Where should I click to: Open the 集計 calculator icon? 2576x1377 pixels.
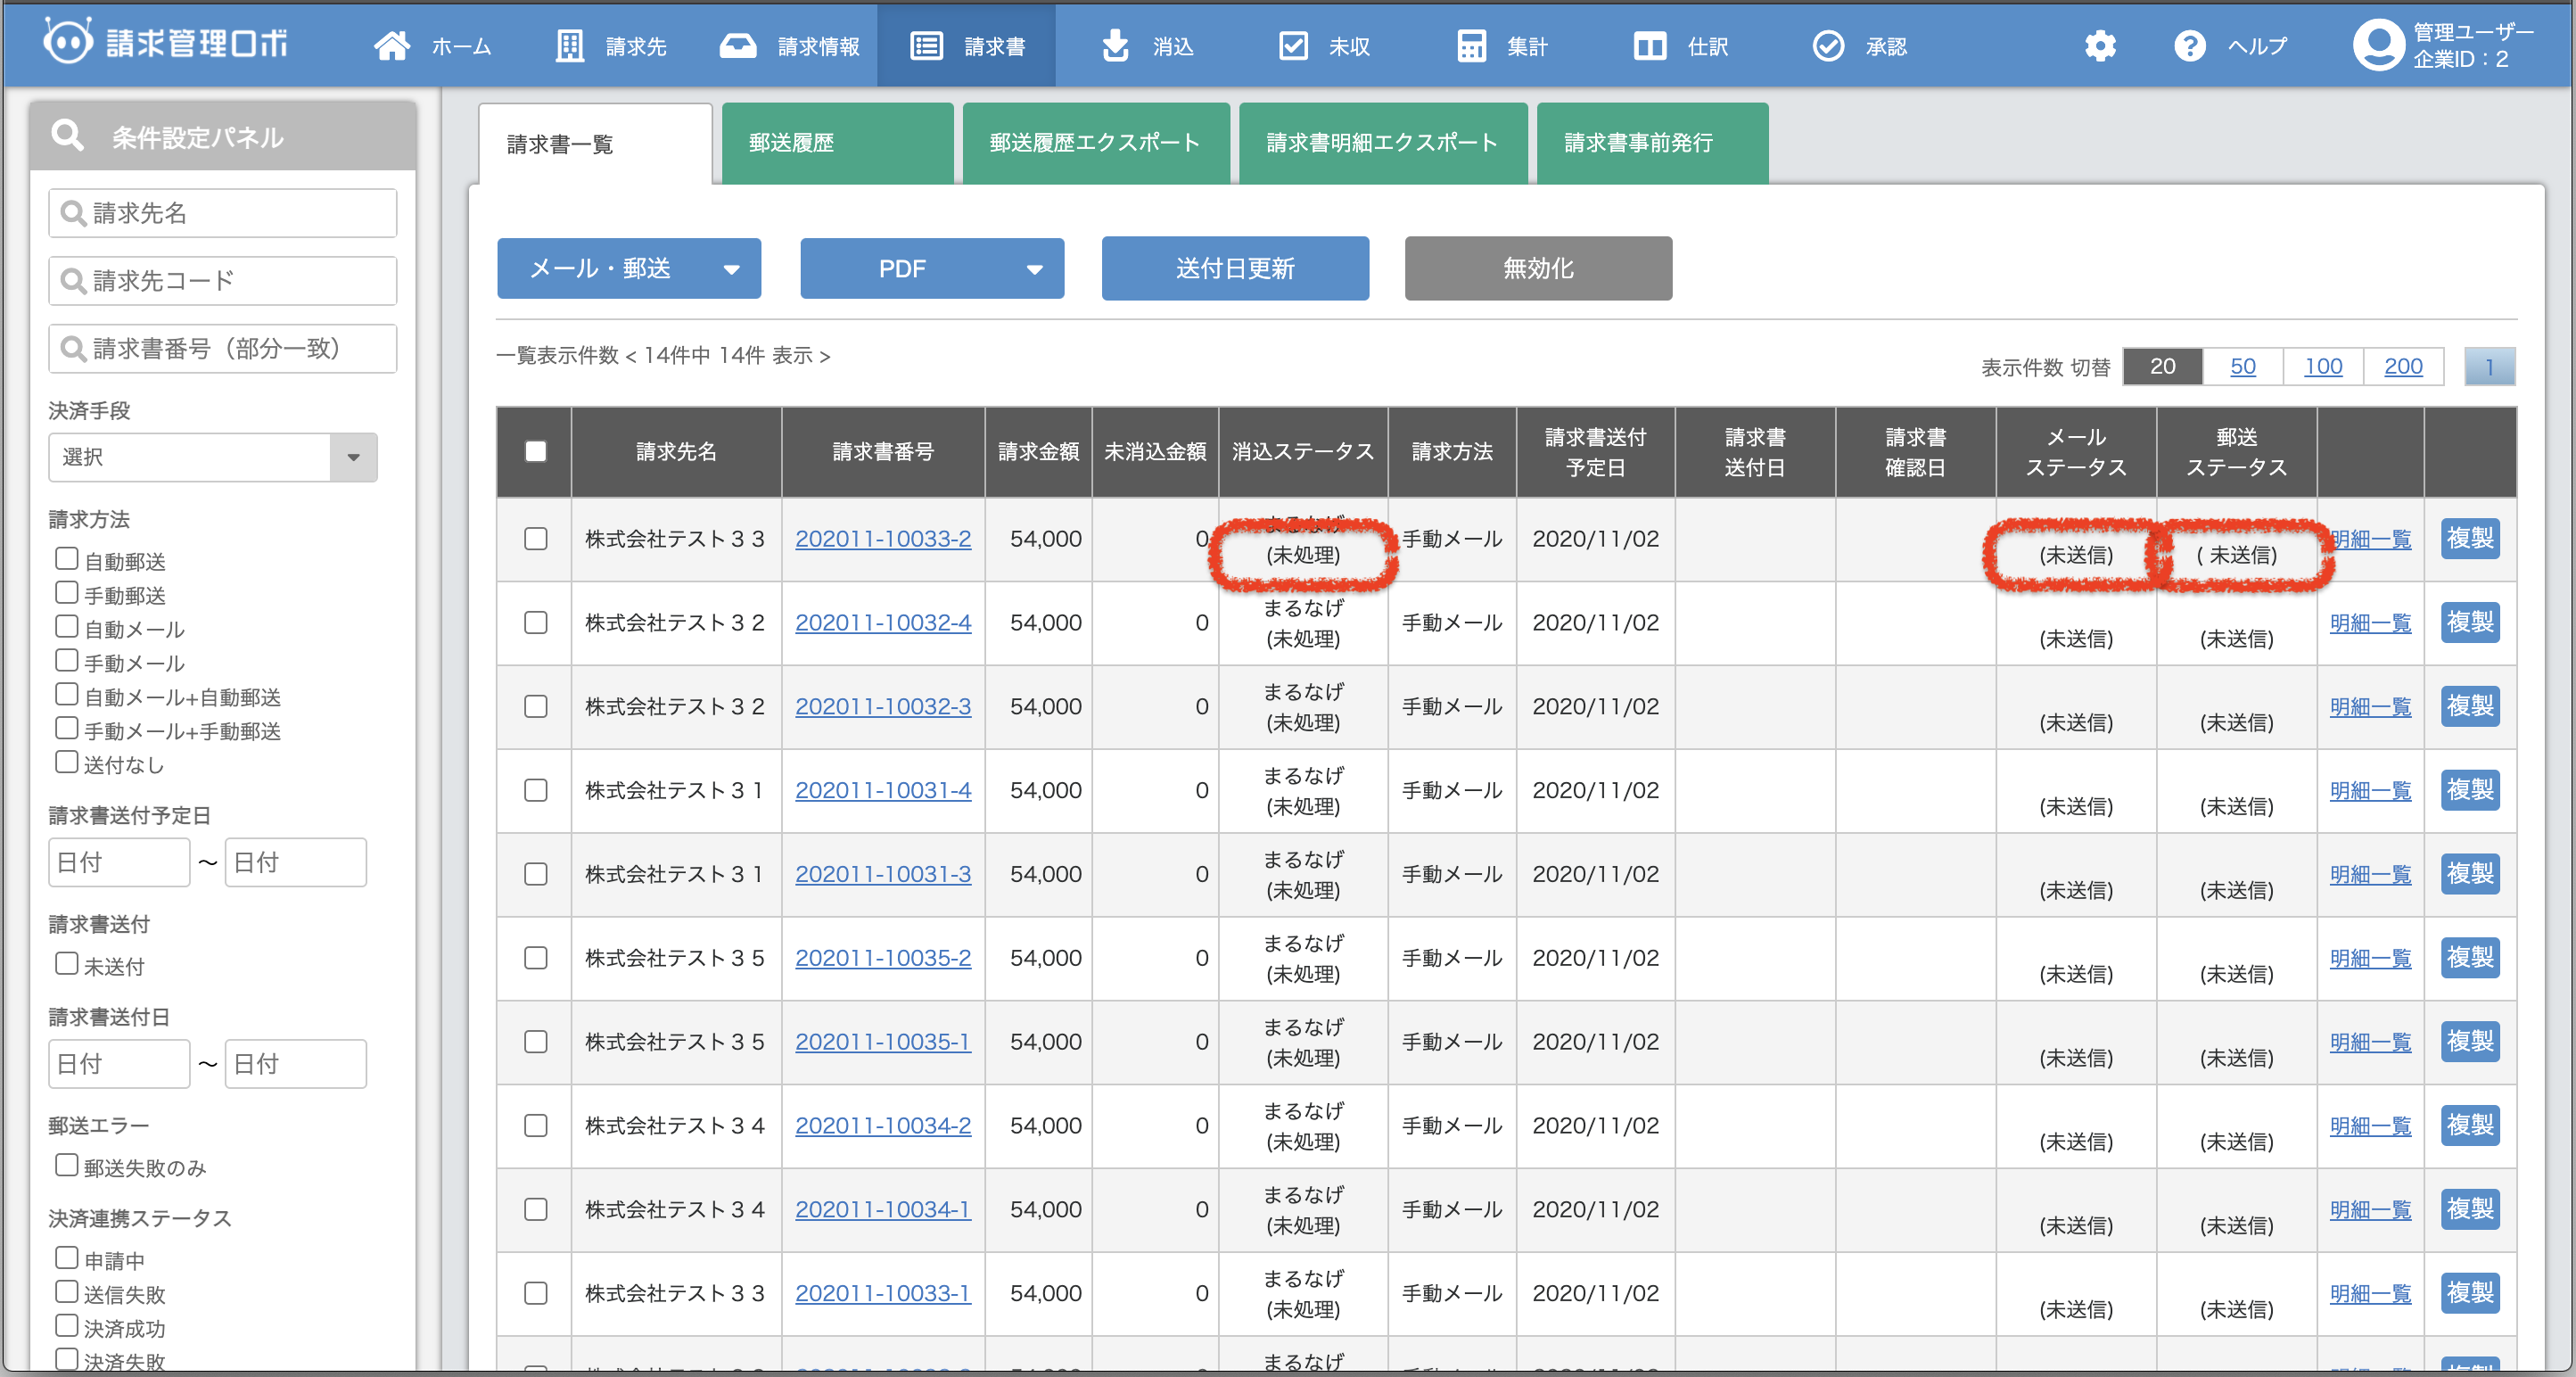coord(1470,46)
